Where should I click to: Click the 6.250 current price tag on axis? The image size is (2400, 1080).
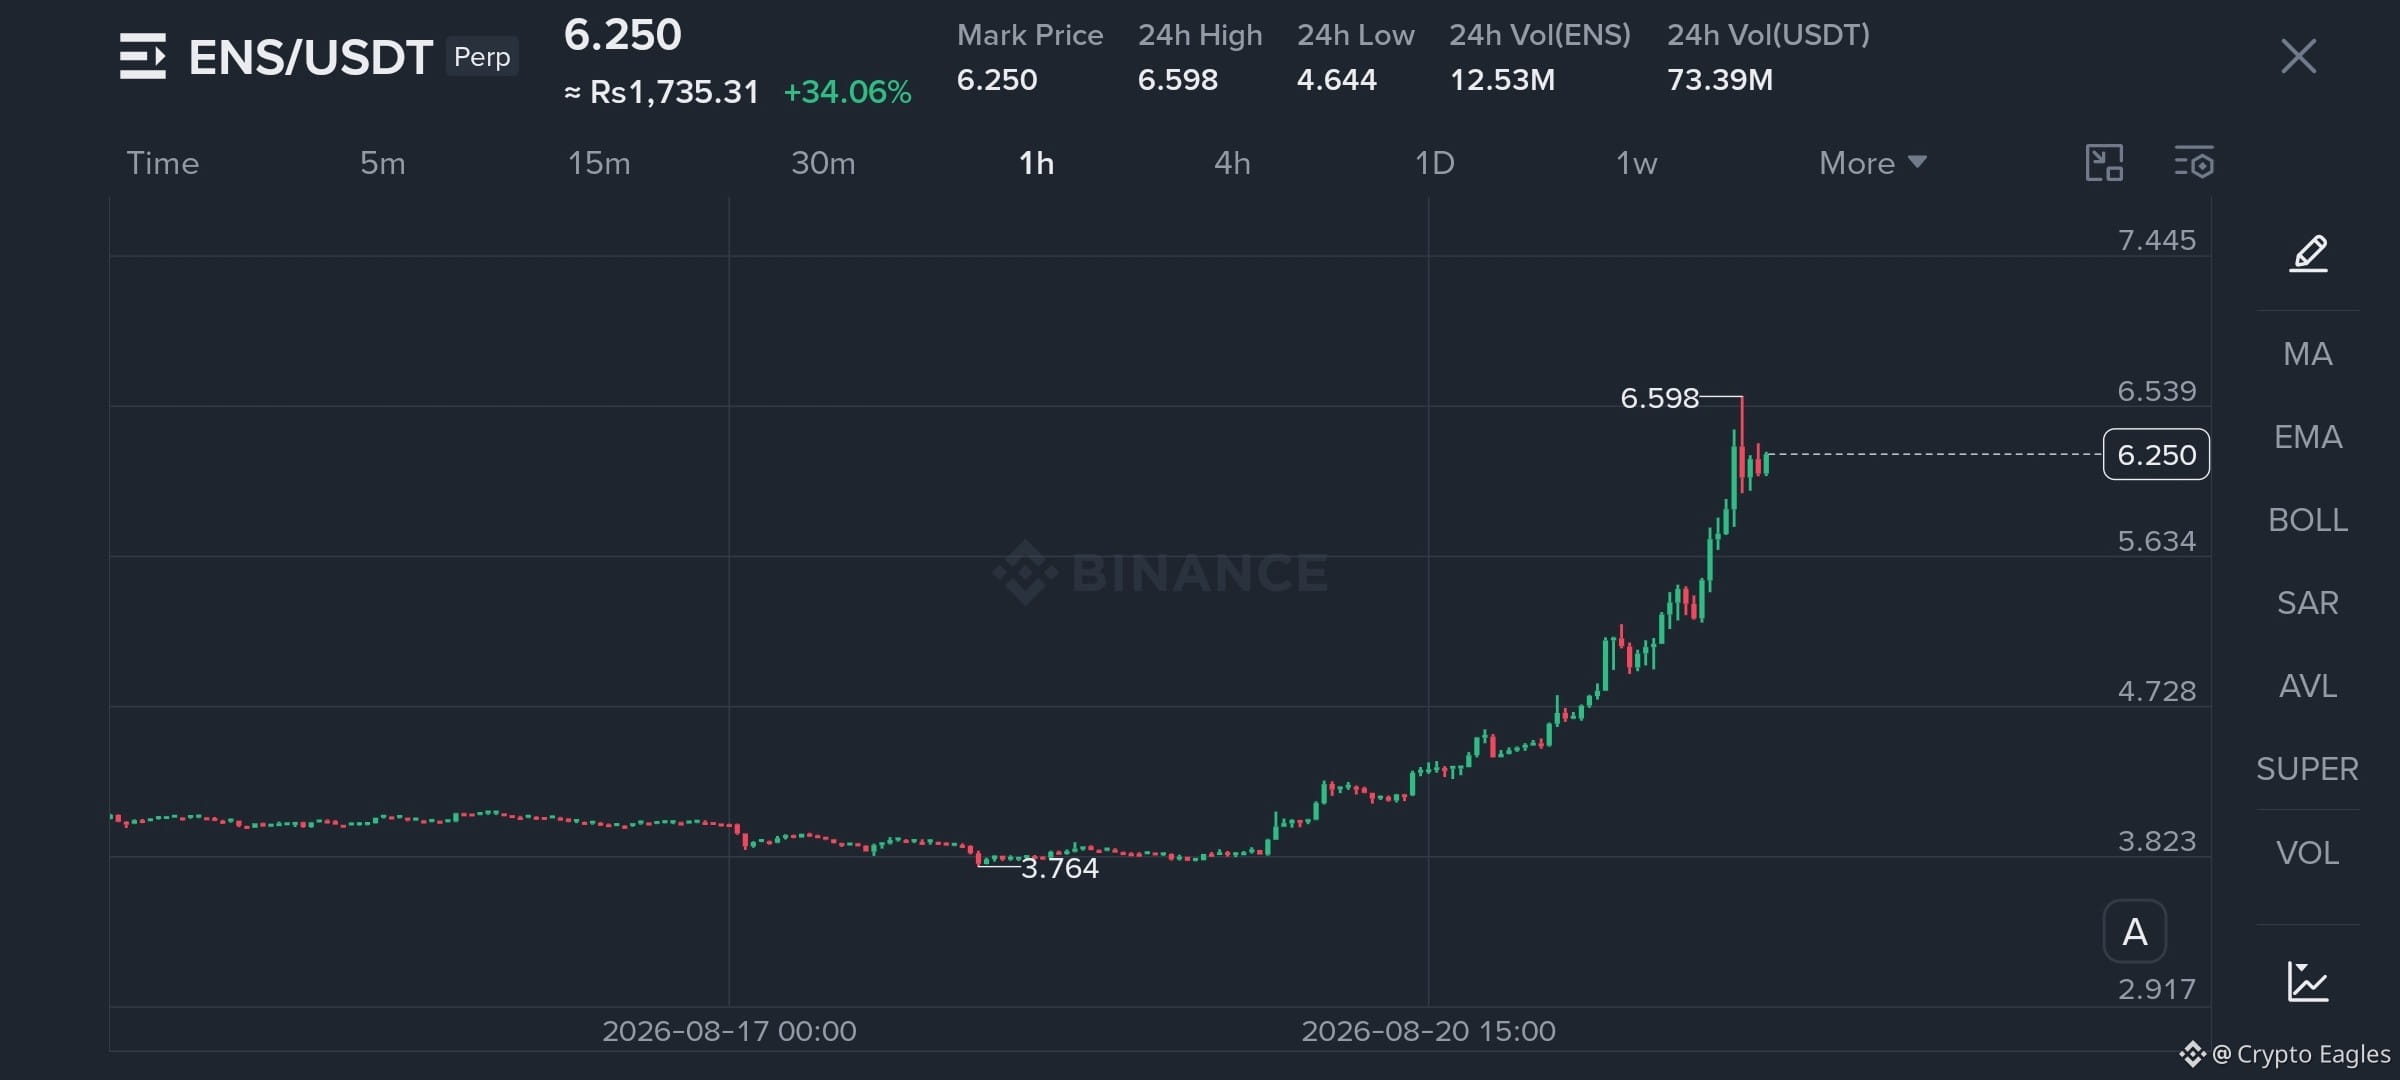click(2156, 454)
